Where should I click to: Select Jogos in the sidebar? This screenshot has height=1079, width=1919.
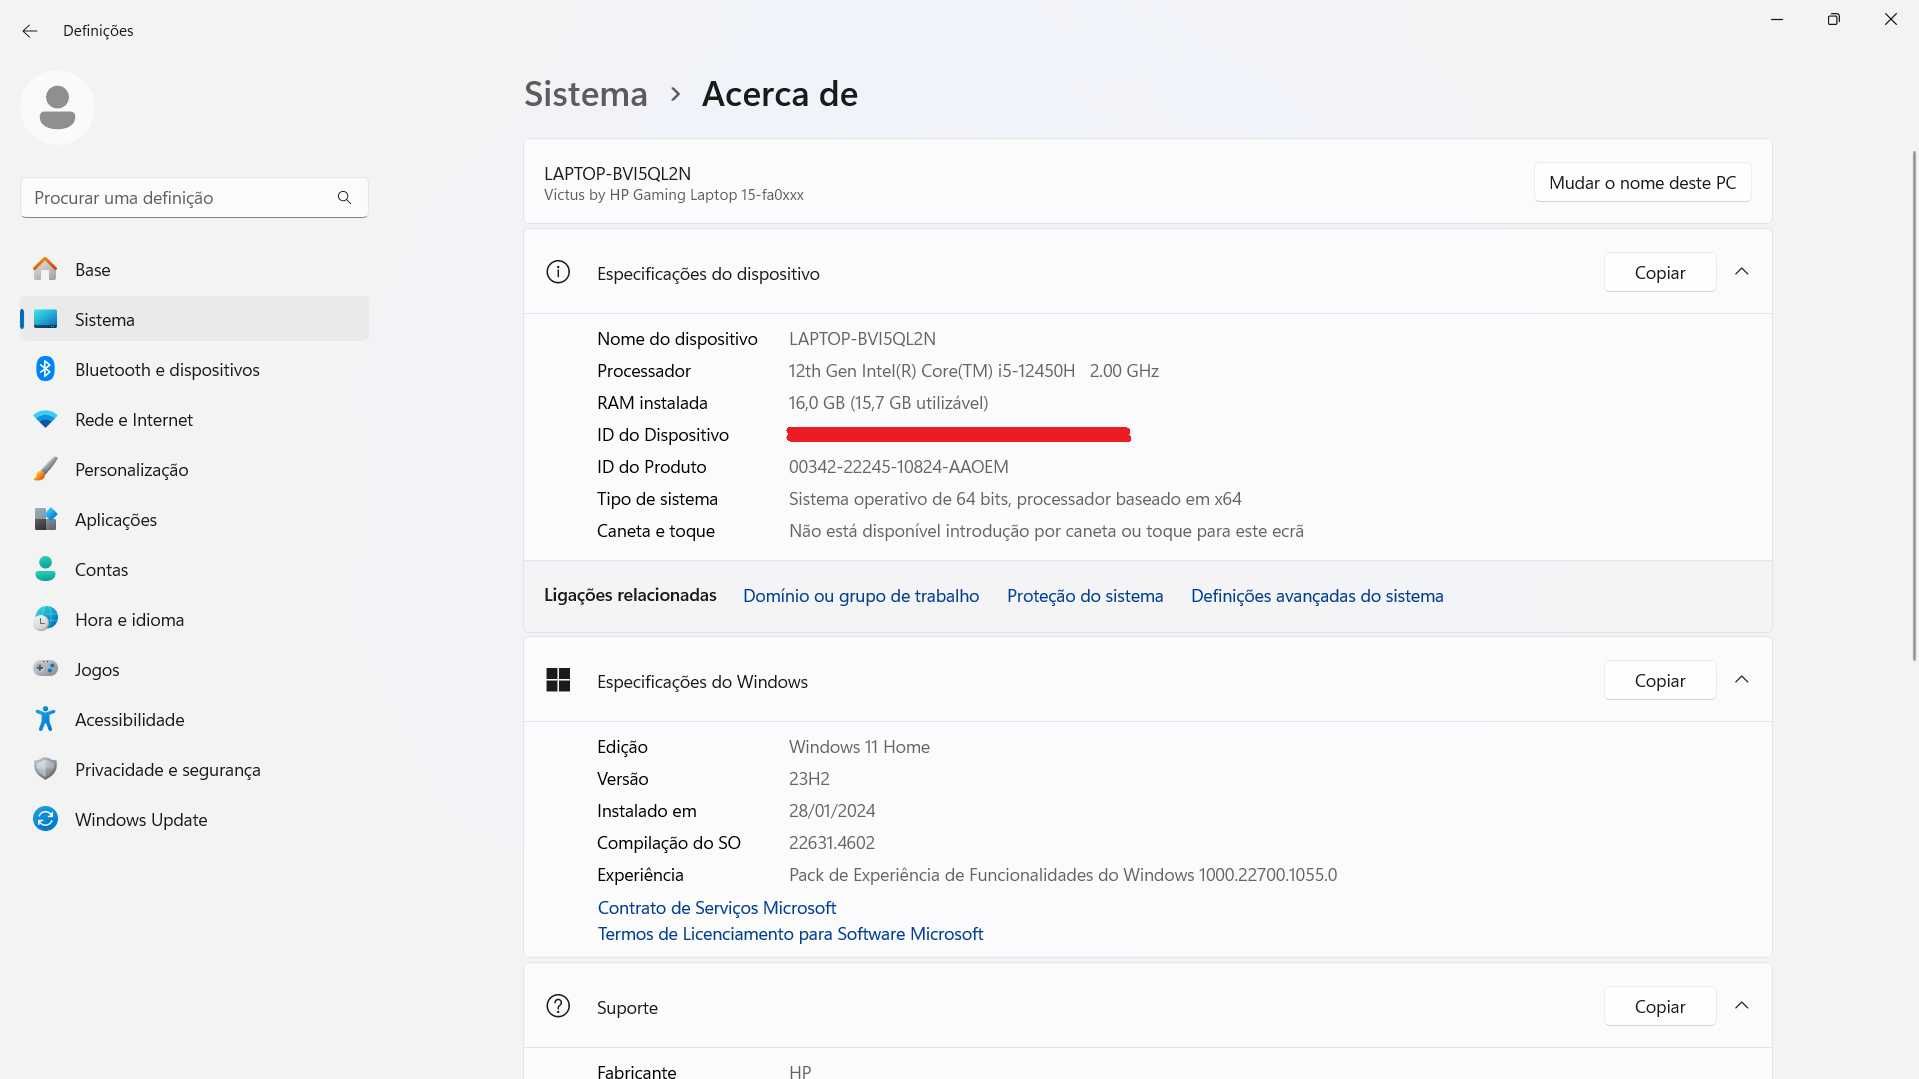click(x=194, y=669)
